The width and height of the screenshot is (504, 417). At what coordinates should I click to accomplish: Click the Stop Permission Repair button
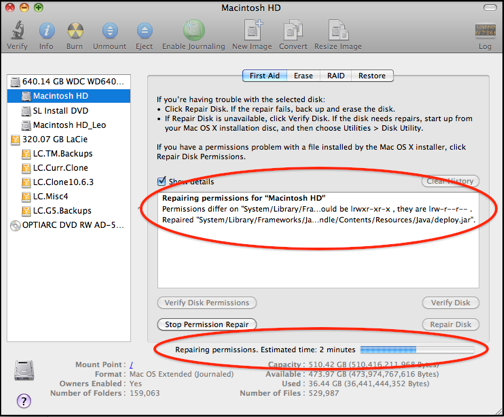click(x=207, y=324)
